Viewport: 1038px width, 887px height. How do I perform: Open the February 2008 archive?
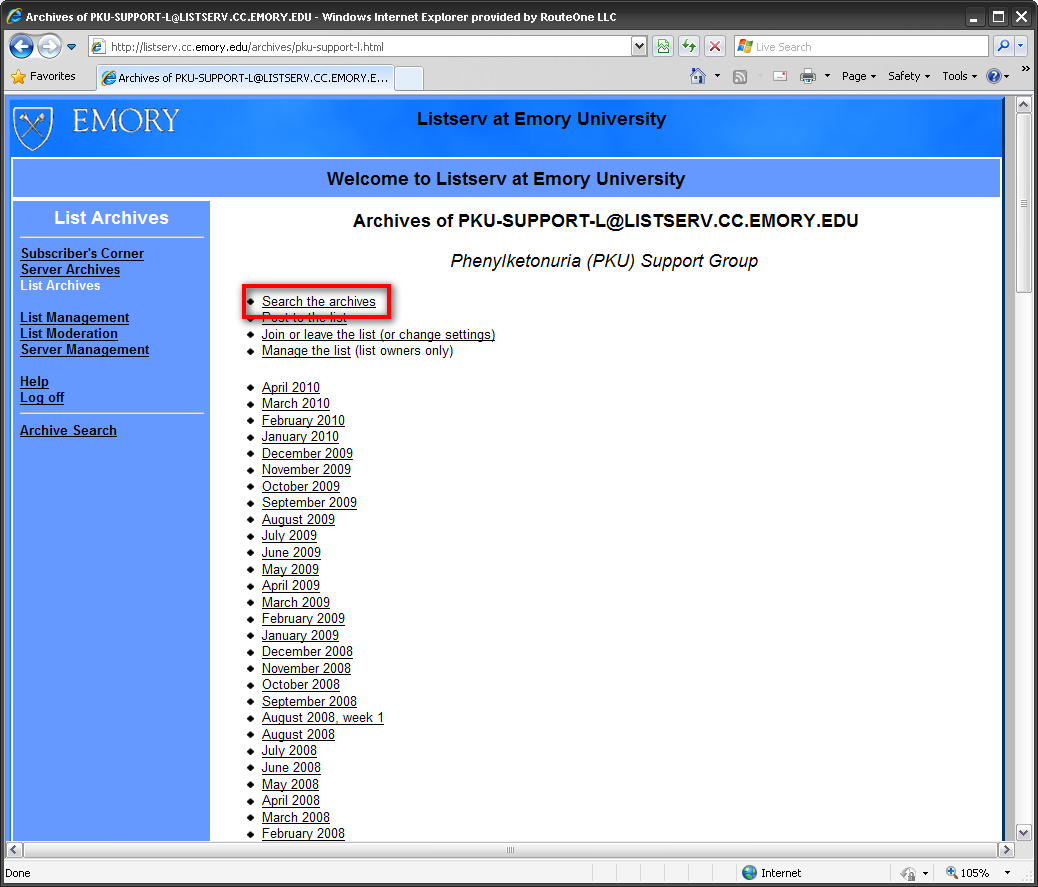coord(303,834)
